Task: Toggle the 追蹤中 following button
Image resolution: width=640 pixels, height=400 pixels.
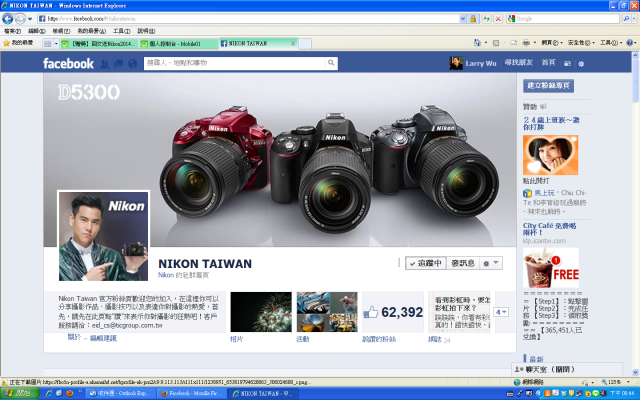Action: [x=426, y=263]
